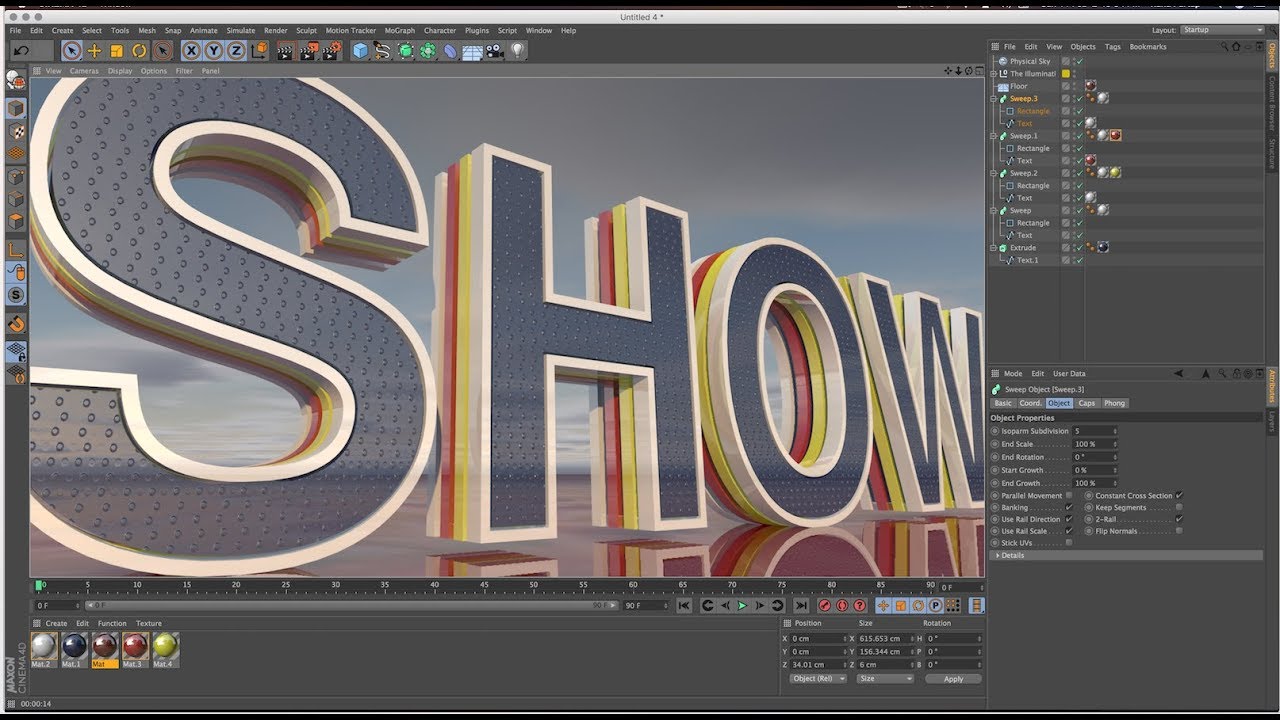Select the Scale tool in top toolbar

(116, 51)
